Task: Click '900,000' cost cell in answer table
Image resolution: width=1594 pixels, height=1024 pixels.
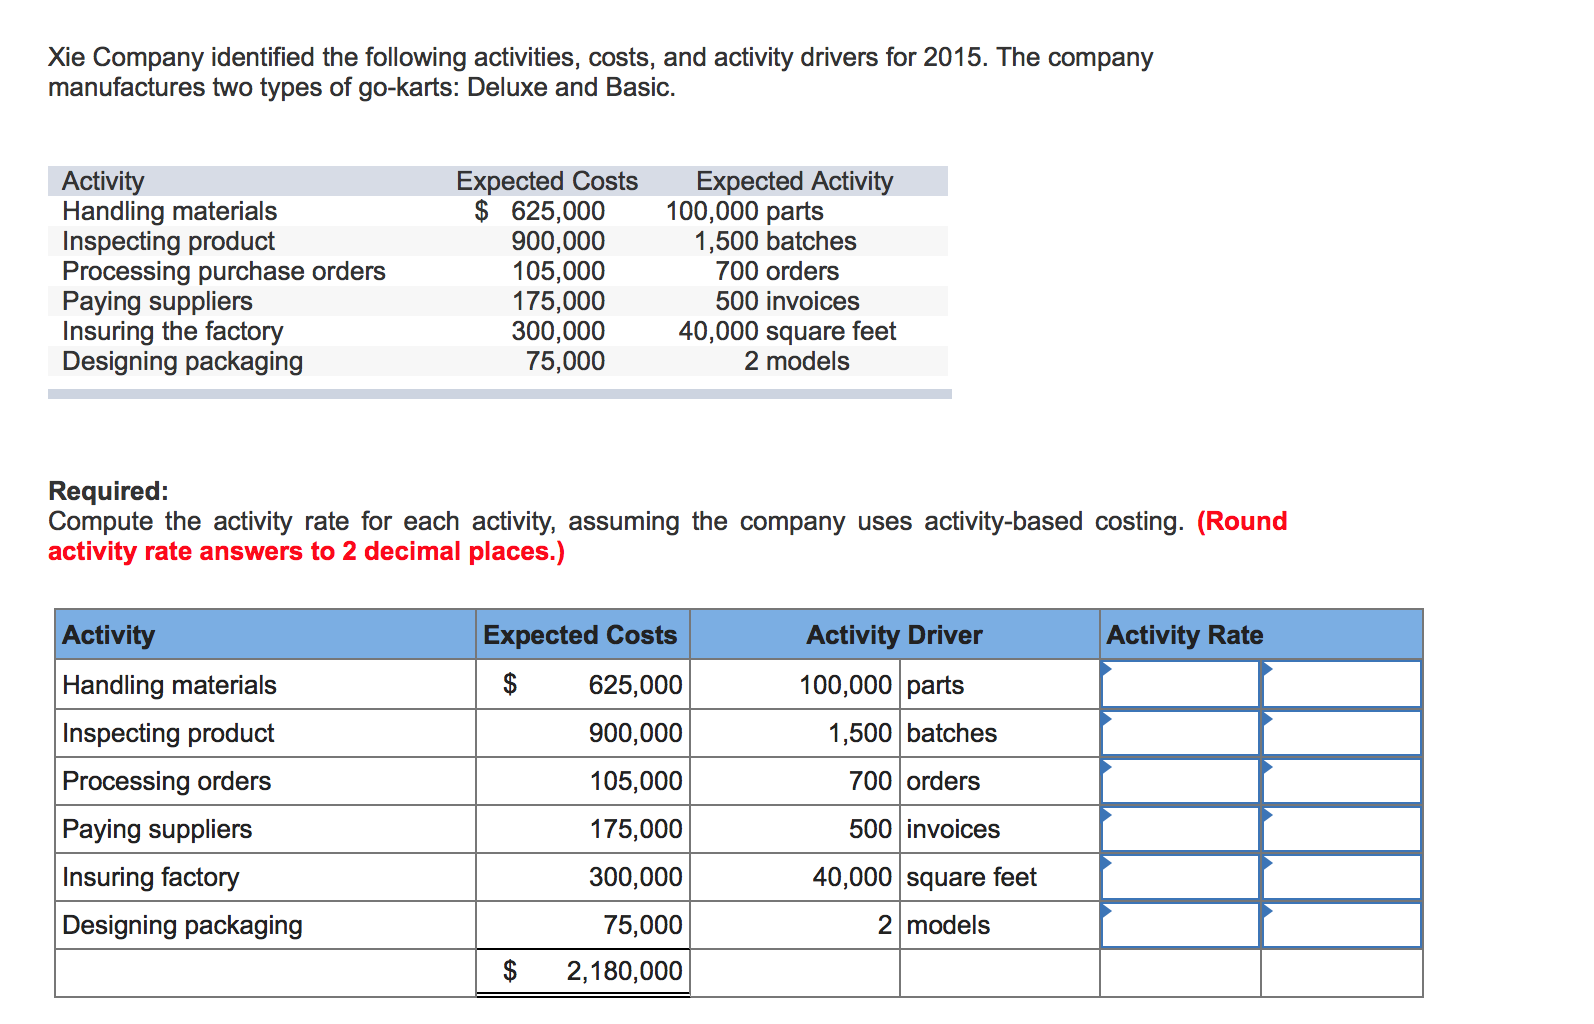Action: pos(583,733)
